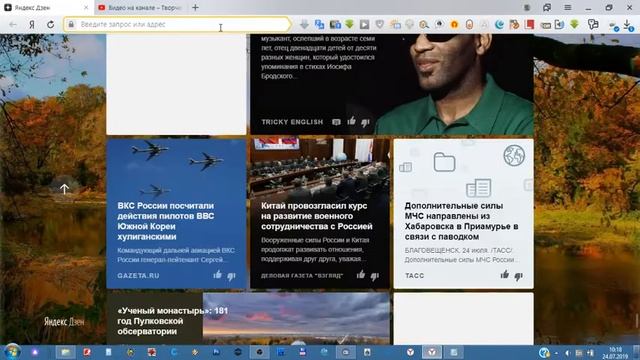This screenshot has width=640, height=360.
Task: Open the translate extension icon
Action: (319, 24)
